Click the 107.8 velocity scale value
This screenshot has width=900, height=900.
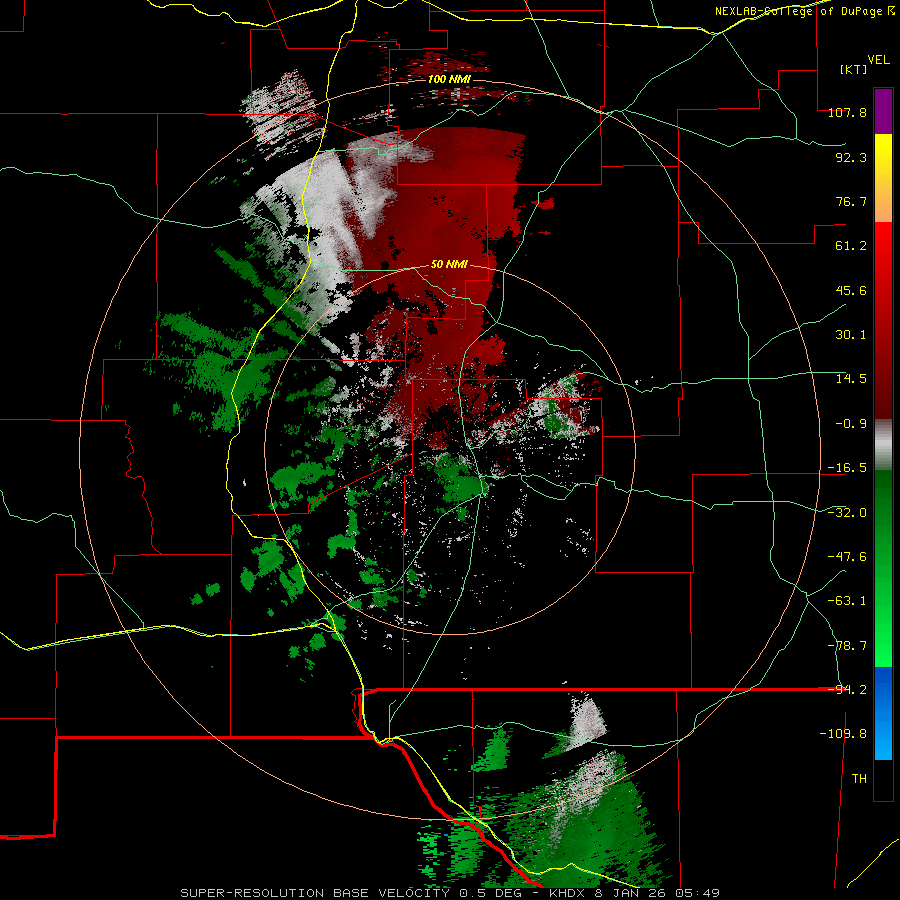(x=847, y=113)
